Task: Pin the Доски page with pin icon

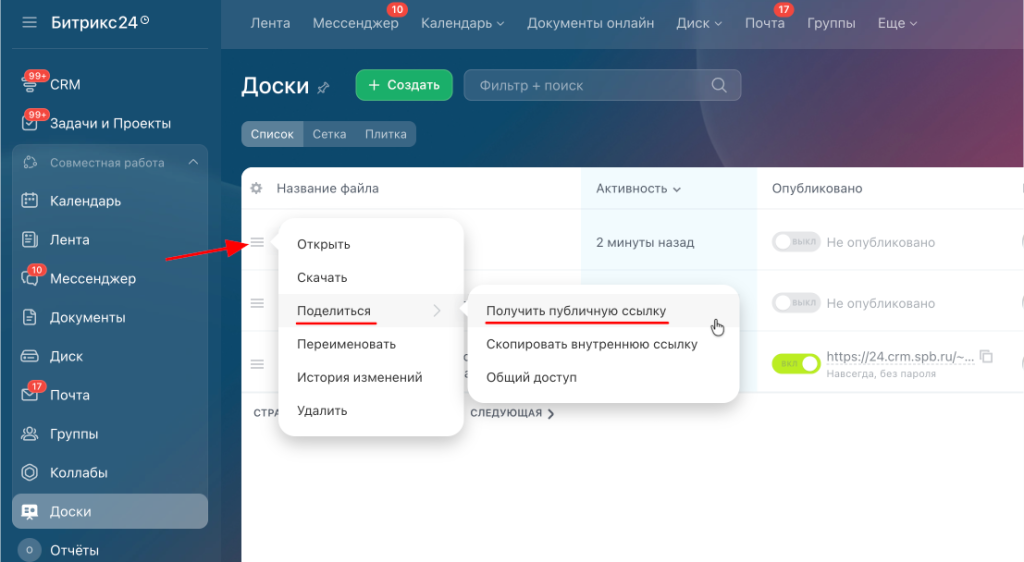Action: click(x=323, y=87)
